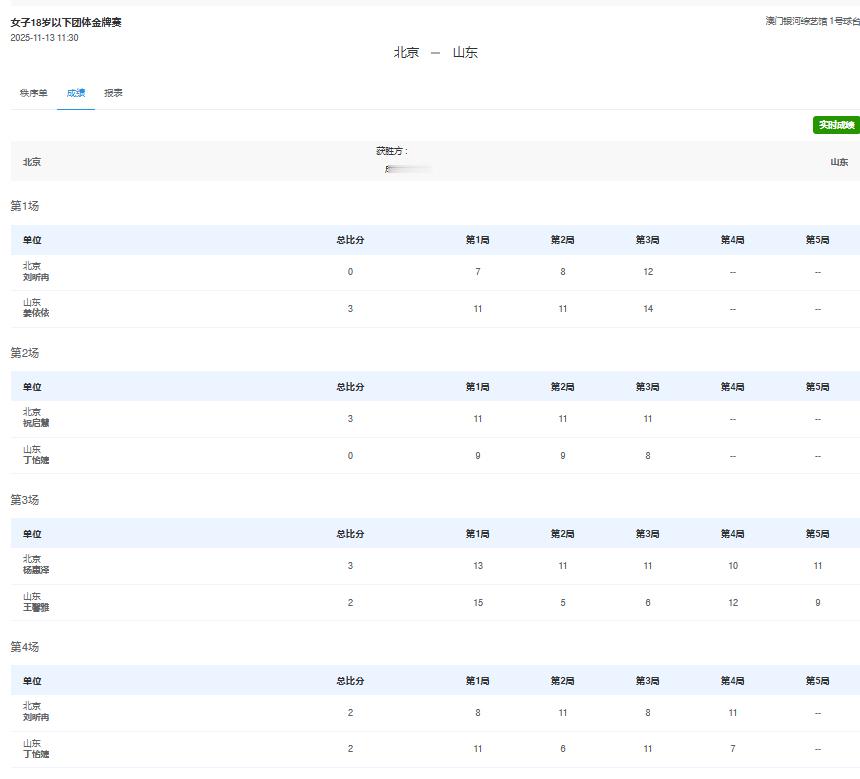Image resolution: width=860 pixels, height=779 pixels.
Task: Click 第3局 header in match 1 table
Action: (x=648, y=240)
